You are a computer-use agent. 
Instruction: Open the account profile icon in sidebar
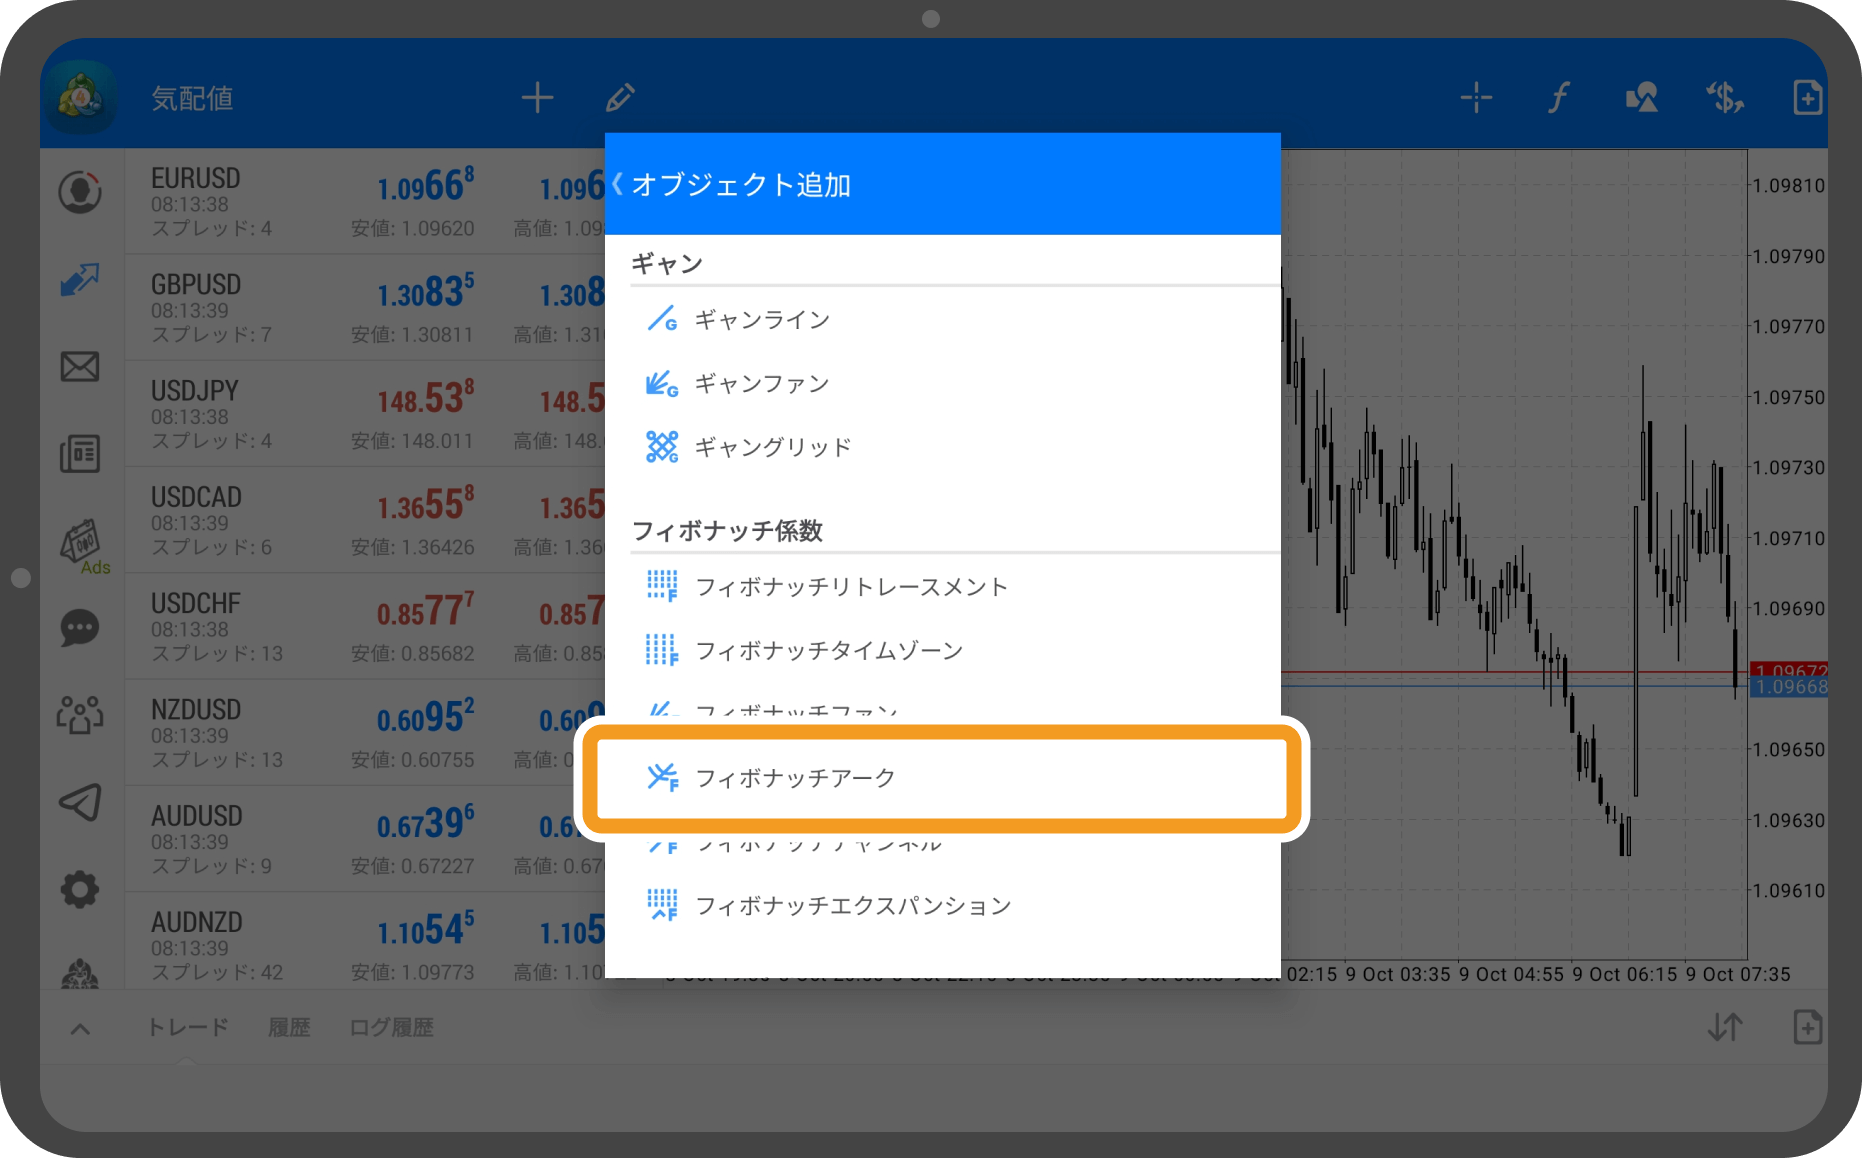(80, 193)
